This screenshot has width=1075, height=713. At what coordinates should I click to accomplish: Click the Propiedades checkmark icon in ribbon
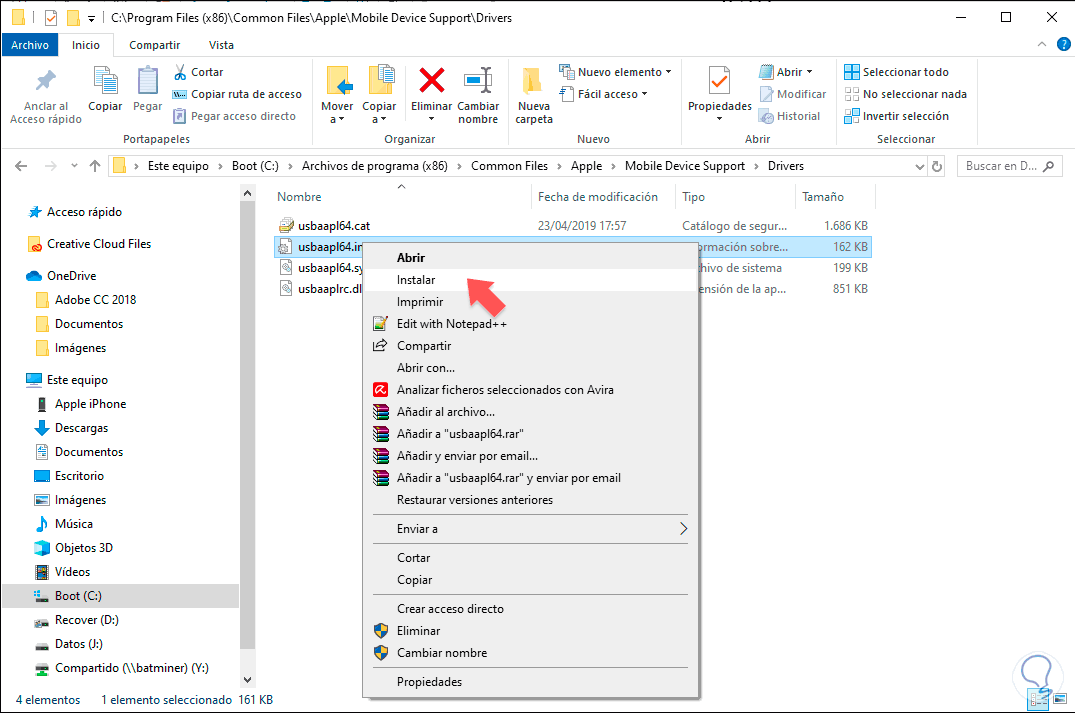(x=719, y=82)
